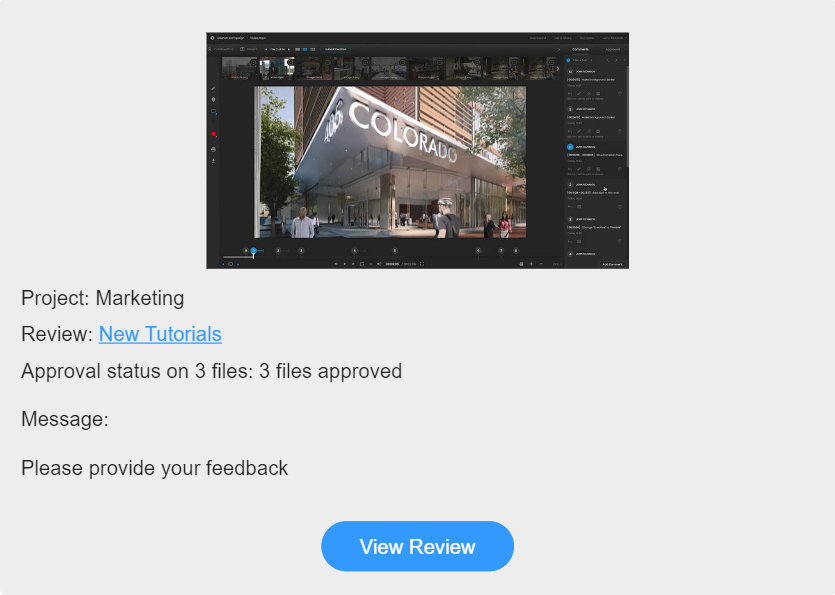The height and width of the screenshot is (595, 835).
Task: Click the print icon in the left toolbar
Action: coord(213,149)
